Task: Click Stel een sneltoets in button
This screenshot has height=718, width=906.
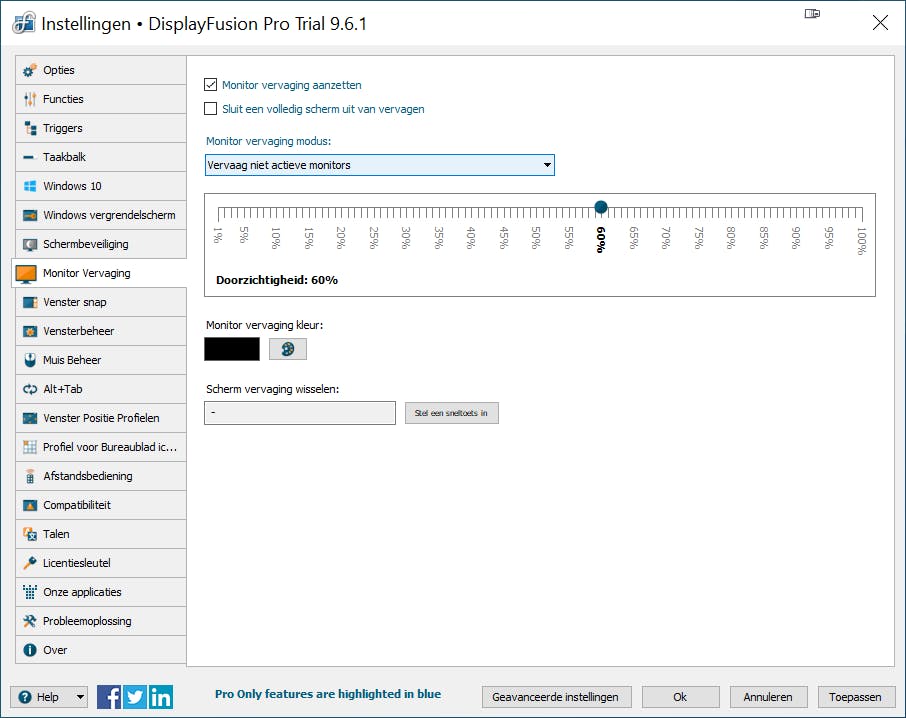Action: click(451, 413)
